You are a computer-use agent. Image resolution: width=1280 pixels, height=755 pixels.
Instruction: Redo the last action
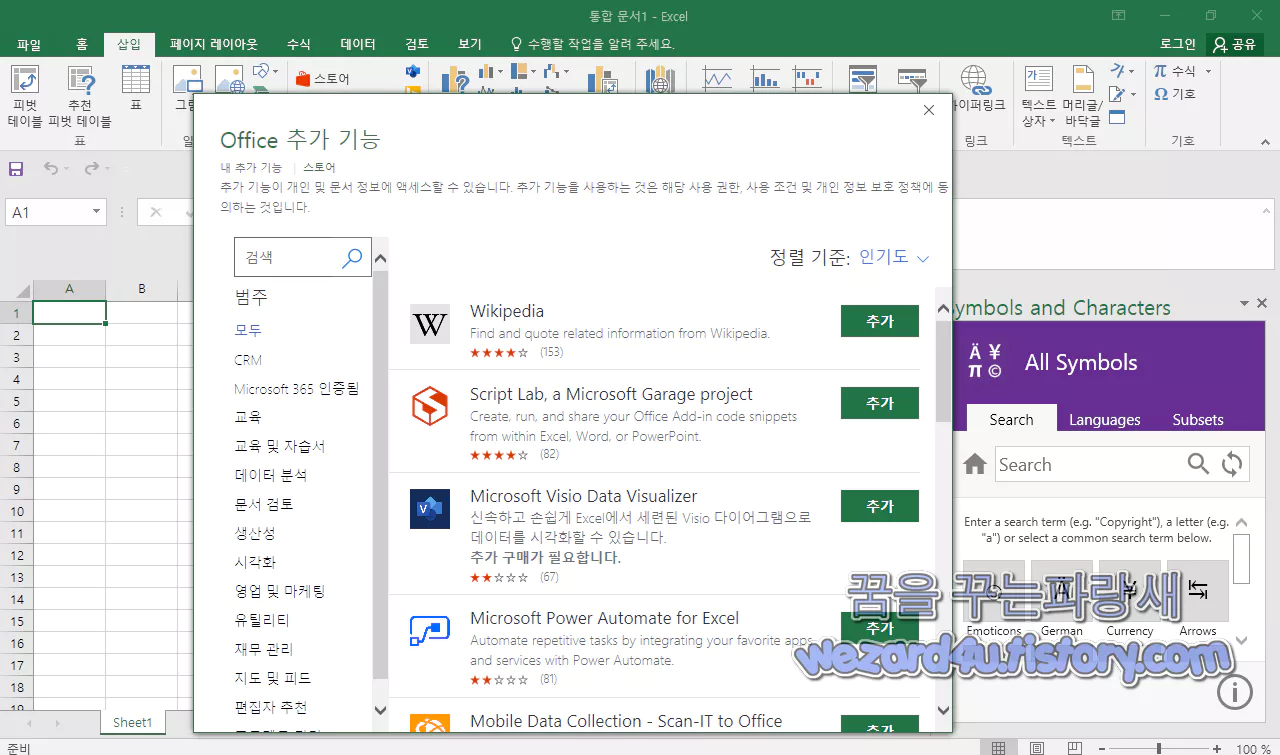(x=92, y=169)
